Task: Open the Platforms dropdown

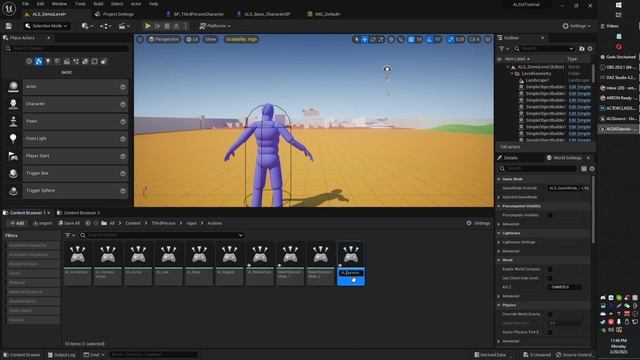Action: pos(215,26)
